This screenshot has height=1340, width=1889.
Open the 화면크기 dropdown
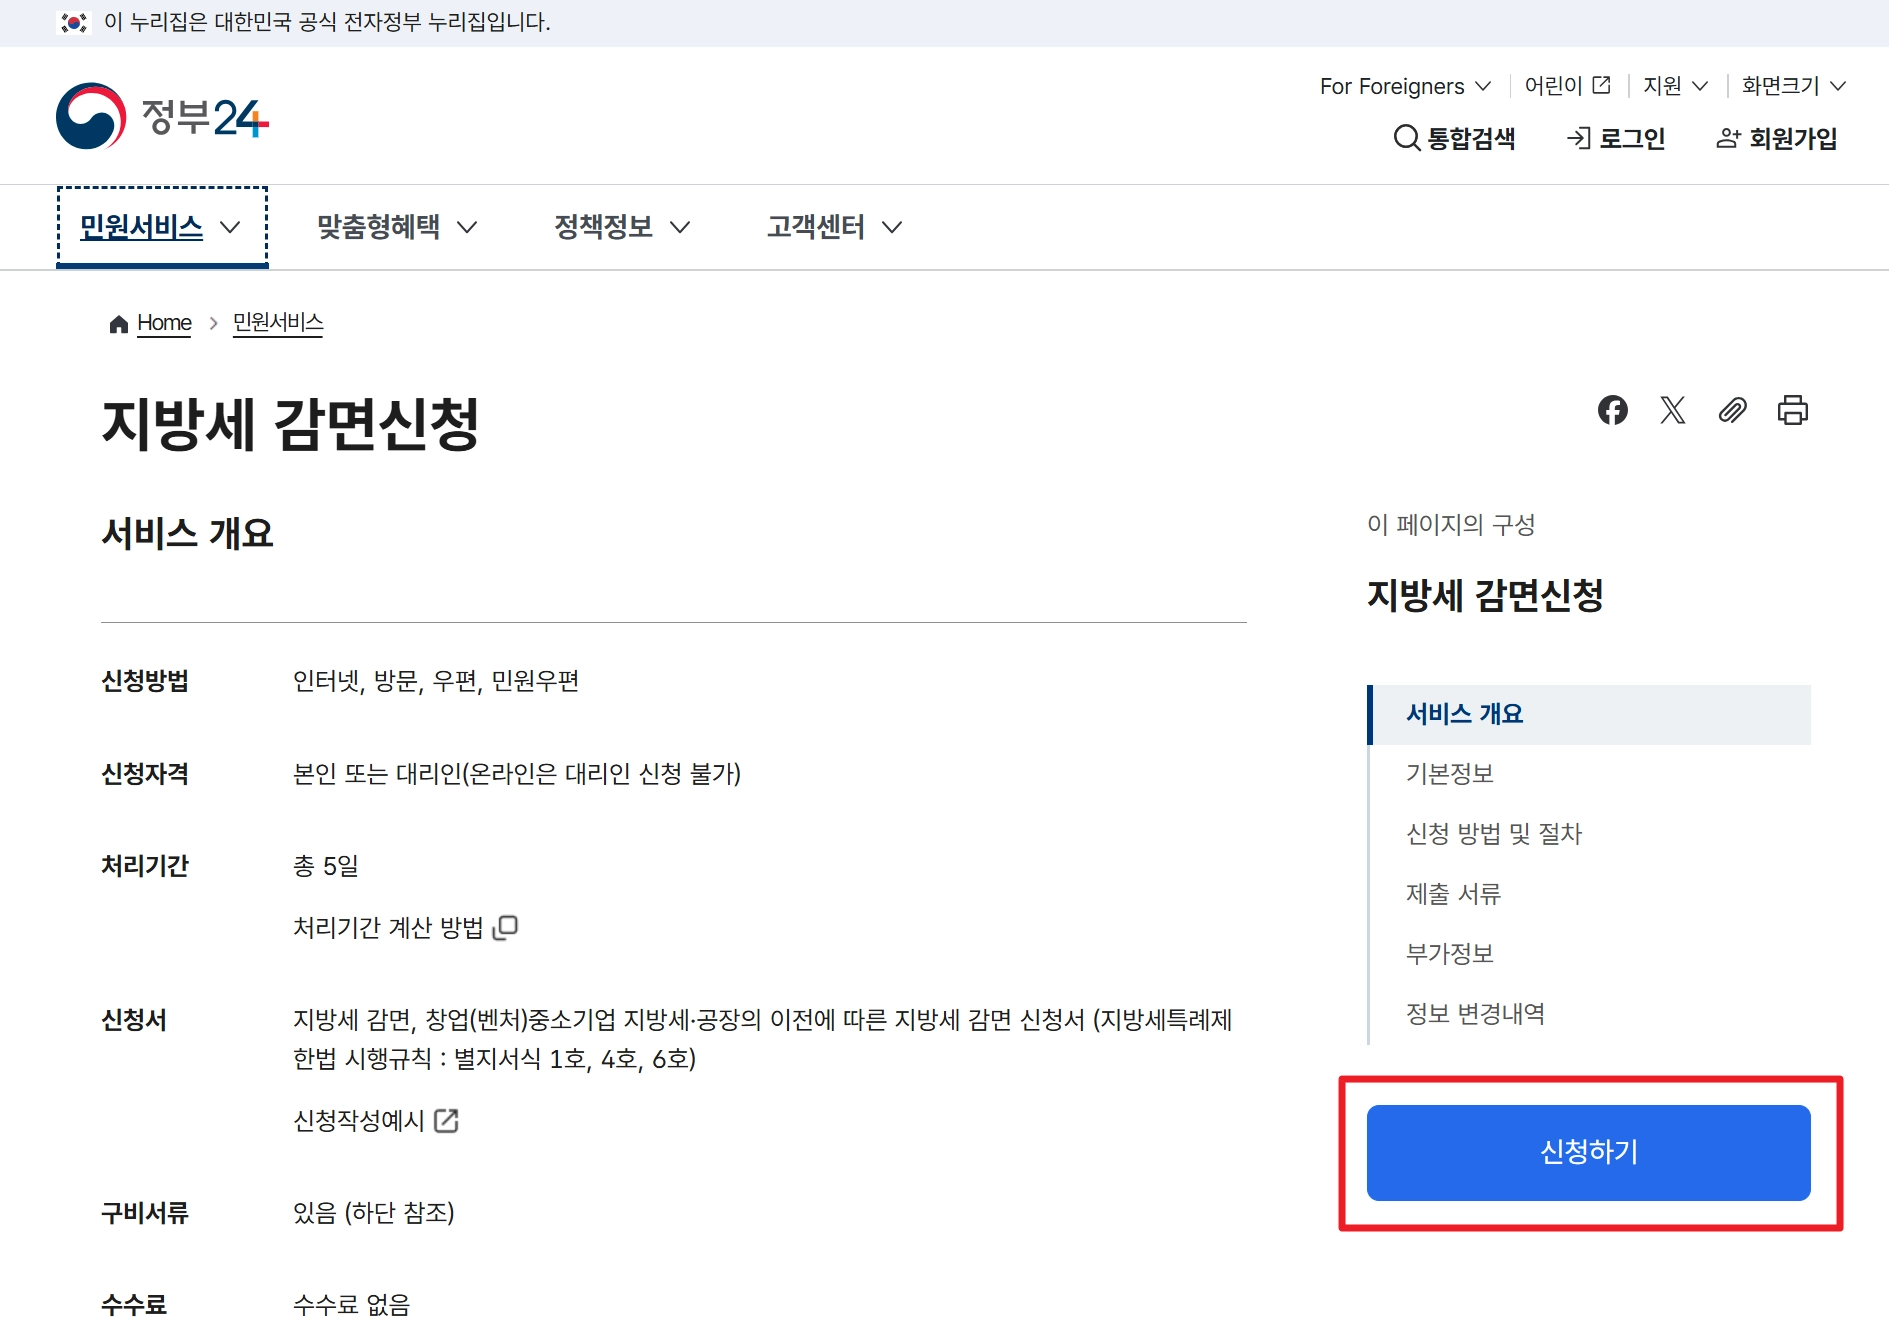click(x=1791, y=86)
